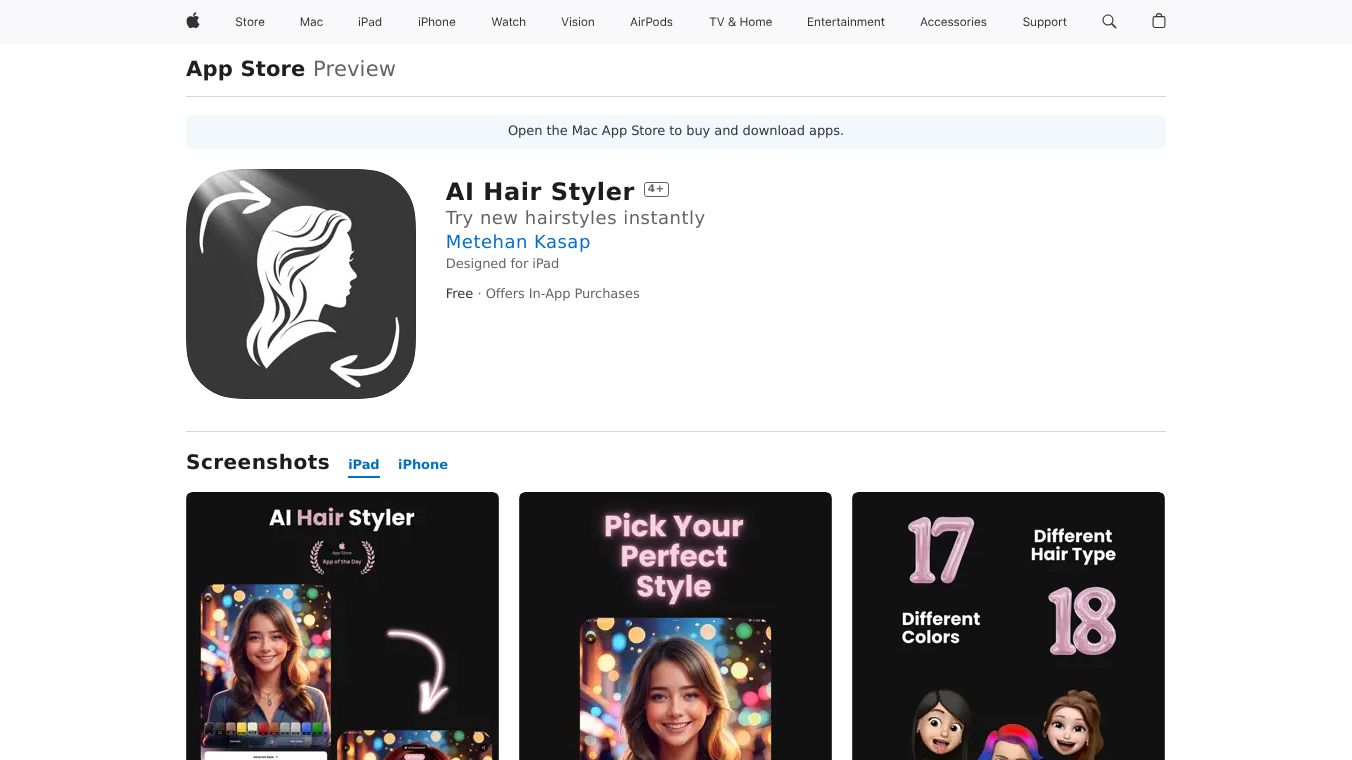Click the 'AI Hair Styler' title text
1352x760 pixels.
[540, 191]
